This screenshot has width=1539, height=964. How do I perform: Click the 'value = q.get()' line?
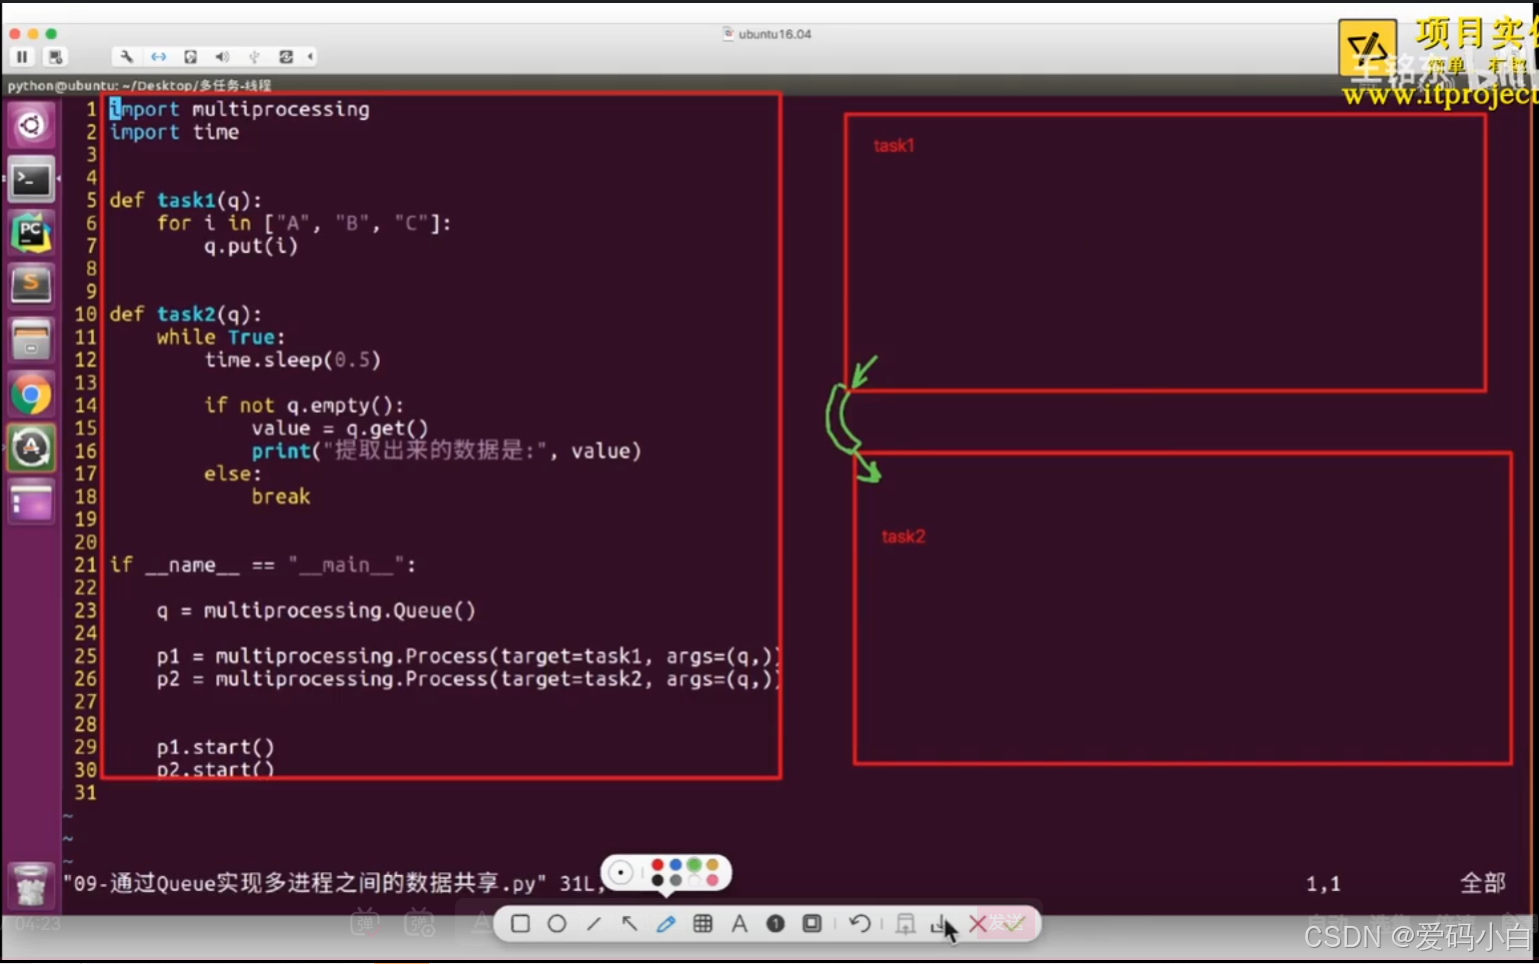coord(340,428)
